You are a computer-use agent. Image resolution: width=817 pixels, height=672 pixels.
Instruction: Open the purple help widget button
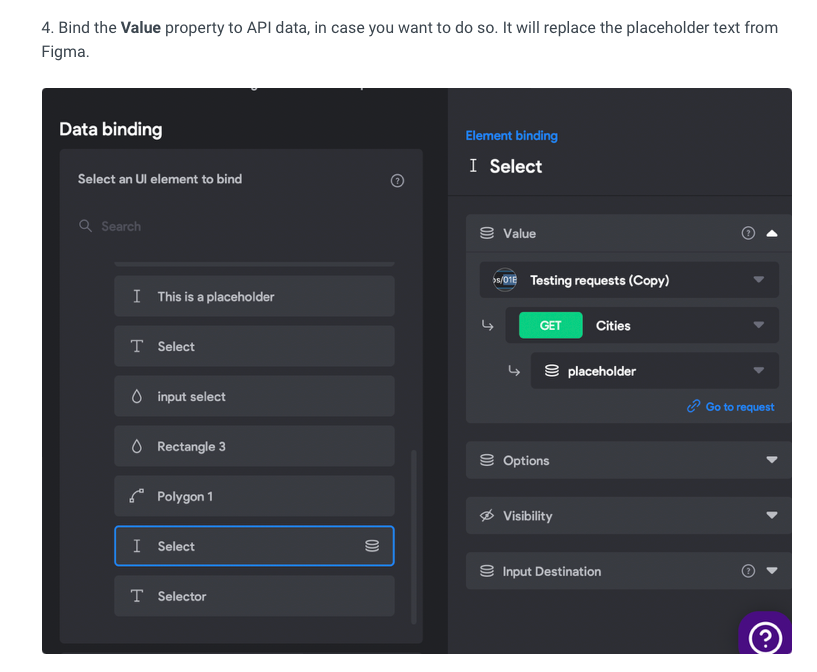pos(765,634)
